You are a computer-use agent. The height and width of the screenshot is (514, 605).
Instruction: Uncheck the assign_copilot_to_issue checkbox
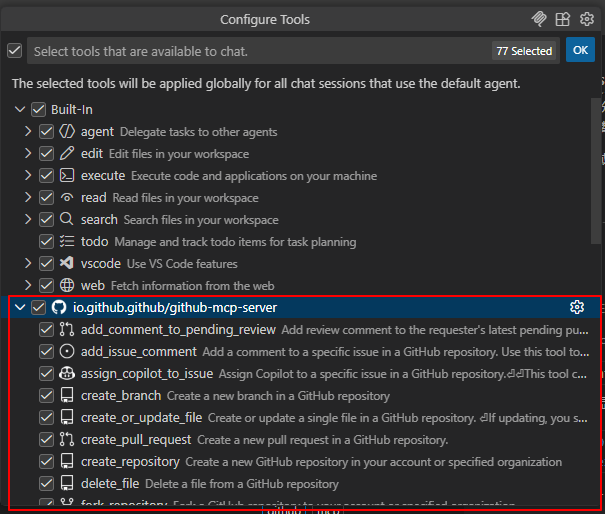46,374
